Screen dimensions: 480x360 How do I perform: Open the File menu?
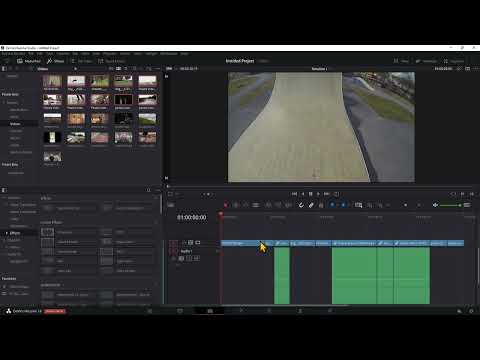coord(31,53)
